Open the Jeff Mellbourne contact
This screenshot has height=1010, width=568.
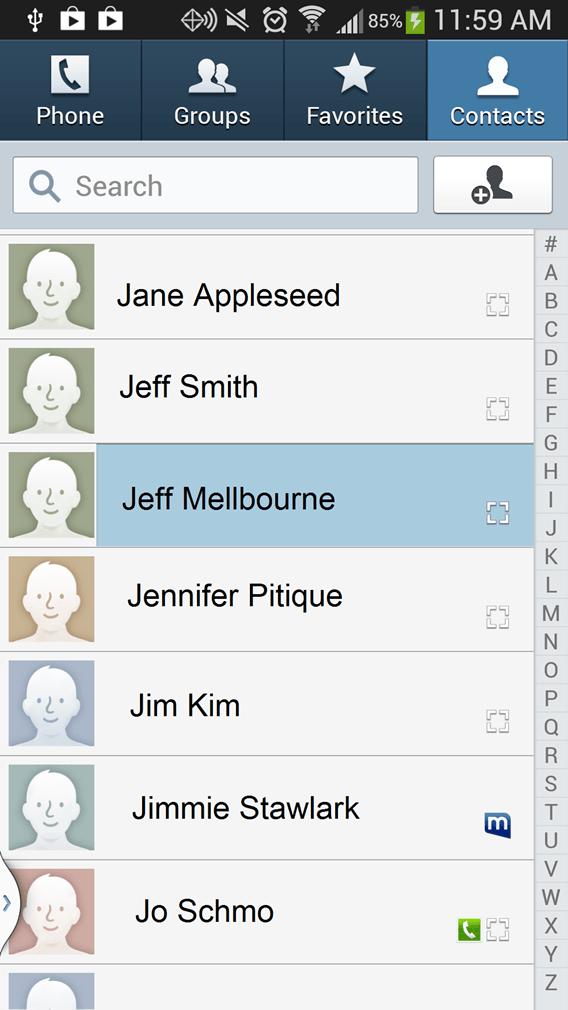[267, 496]
